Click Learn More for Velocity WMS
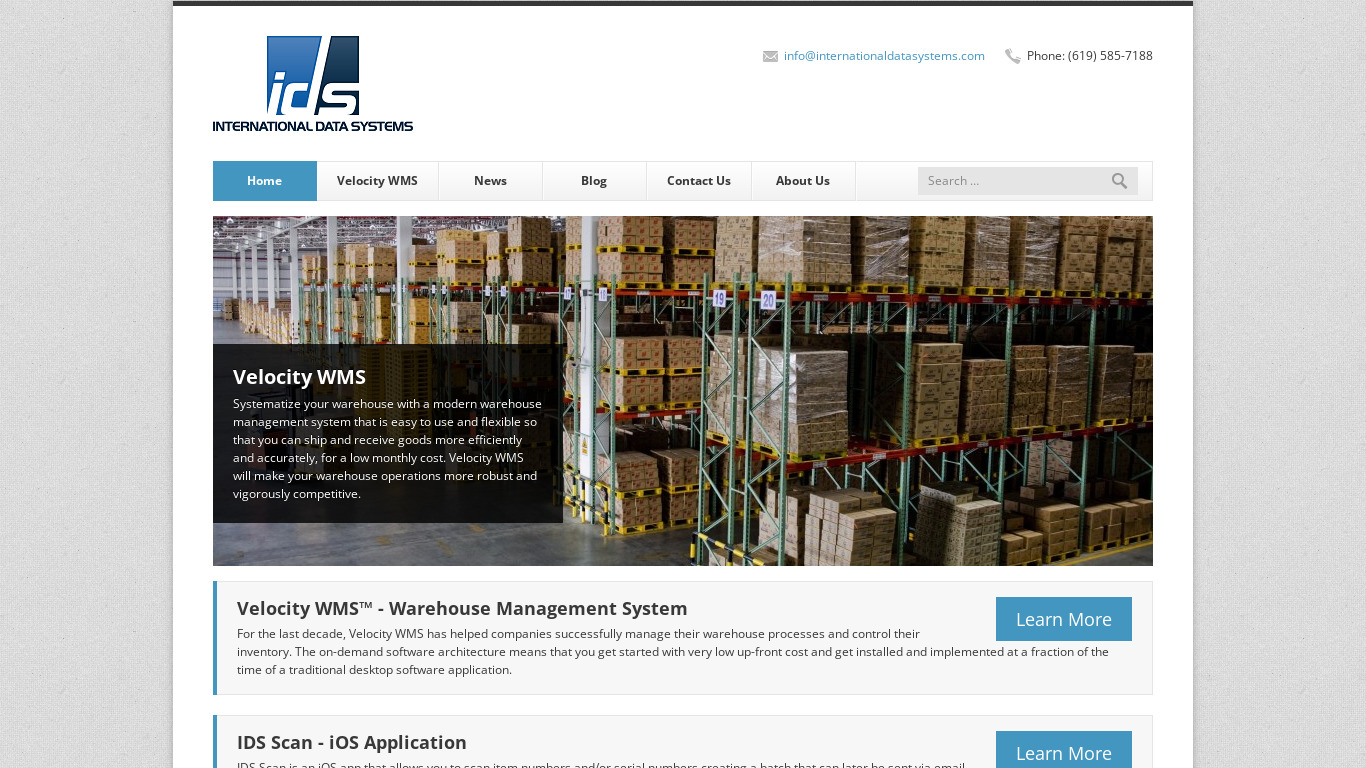The height and width of the screenshot is (768, 1366). [1064, 619]
